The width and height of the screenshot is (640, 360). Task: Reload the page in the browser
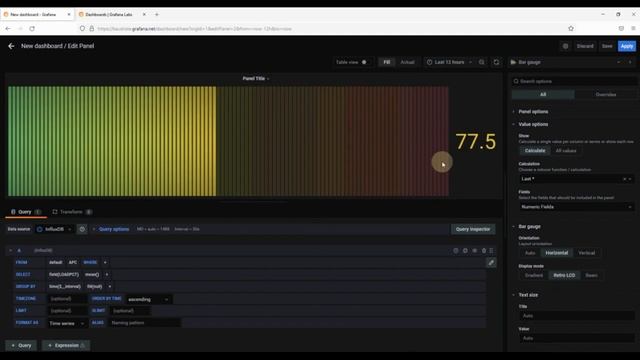[32, 29]
